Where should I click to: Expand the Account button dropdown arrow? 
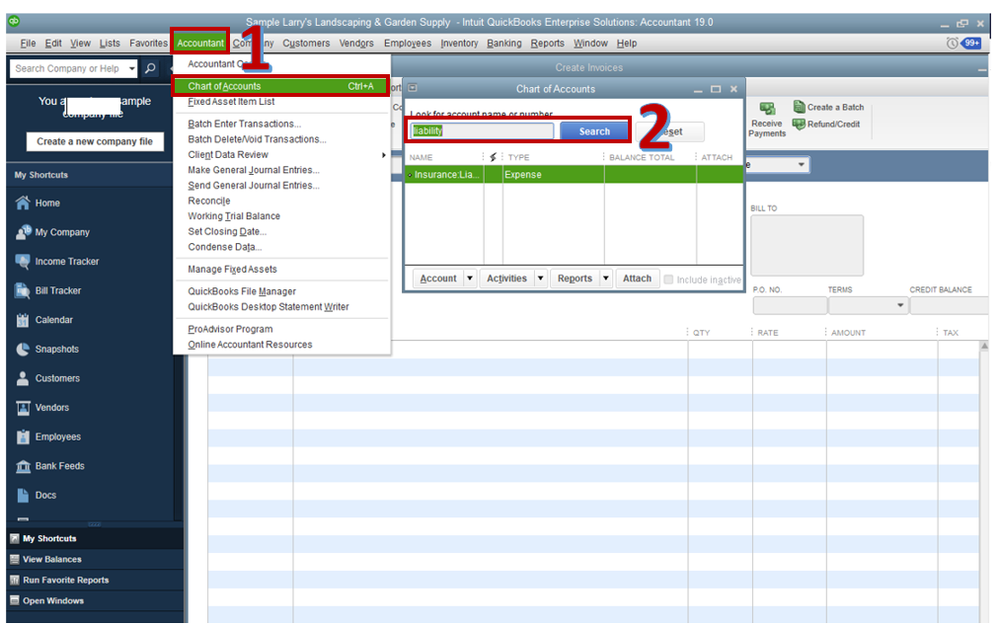tap(470, 278)
